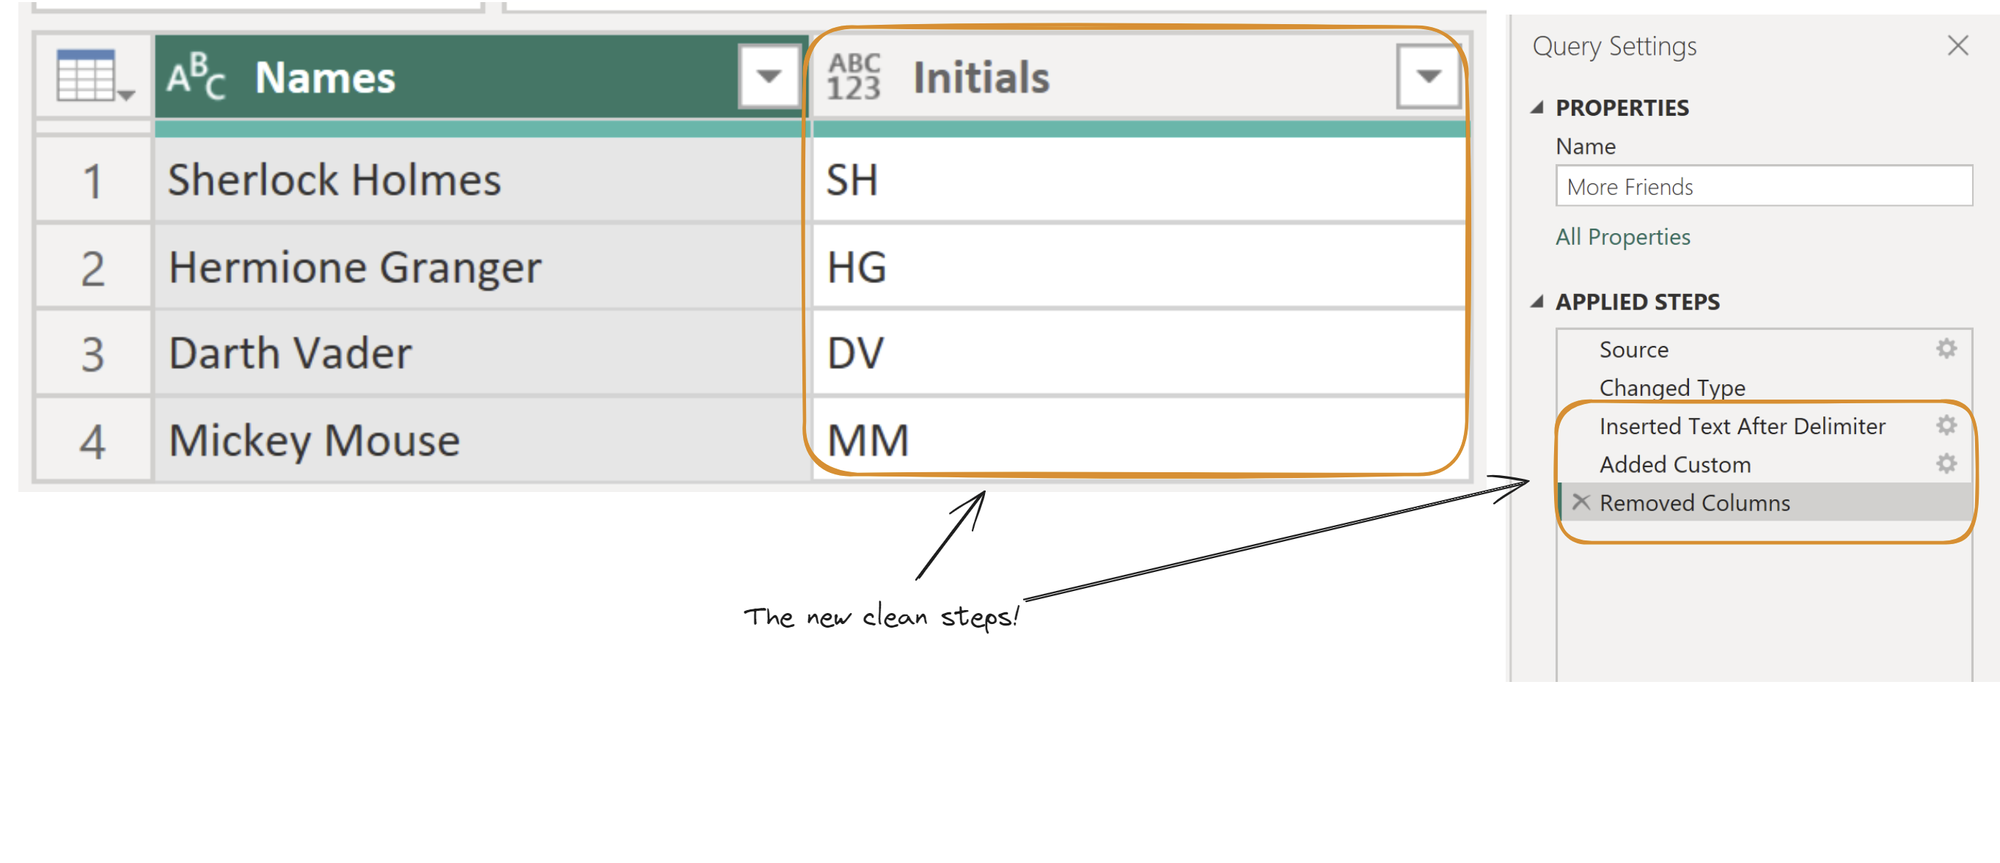Select the Source applied step
The height and width of the screenshot is (863, 2000).
click(1634, 350)
